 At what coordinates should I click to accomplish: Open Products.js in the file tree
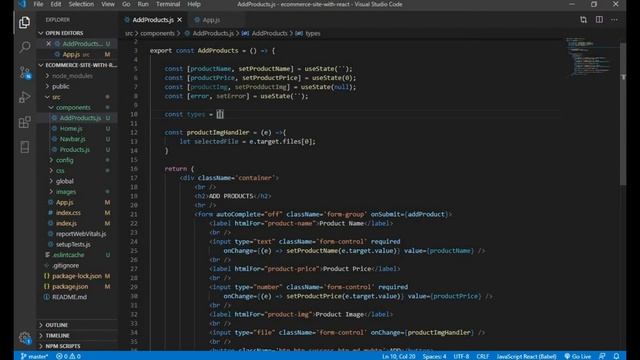[74, 150]
